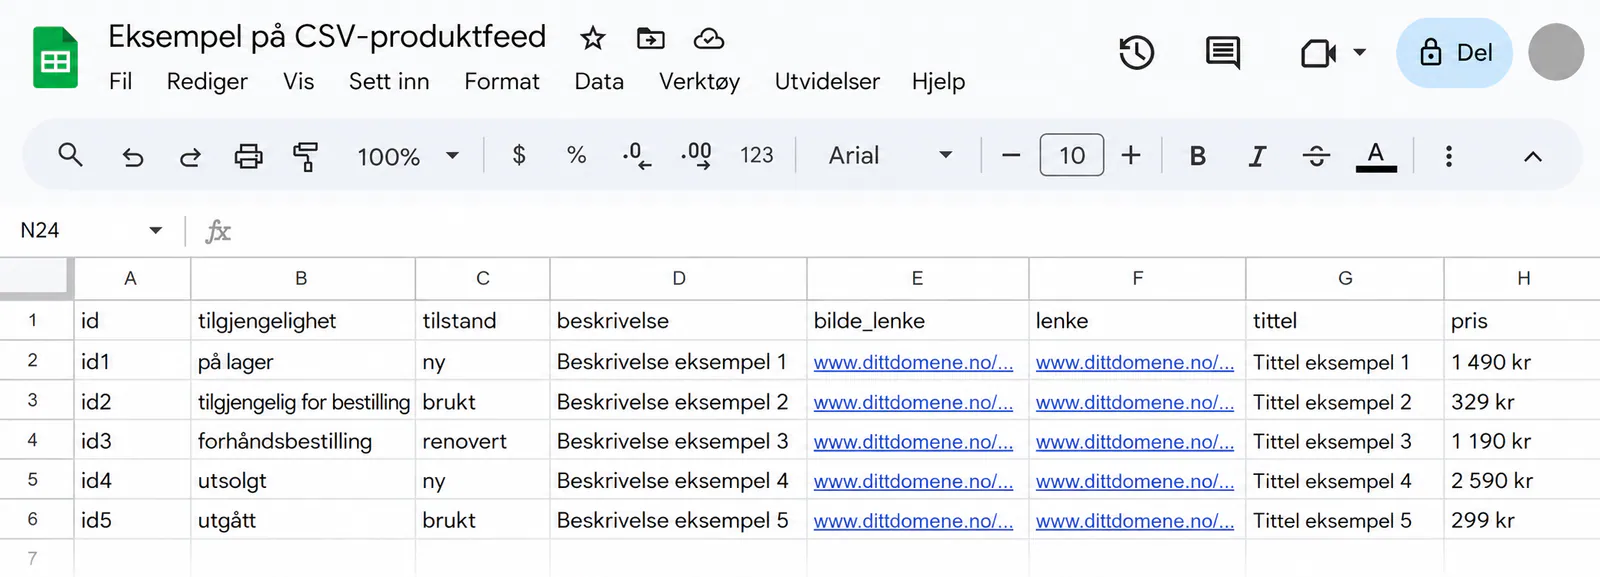Open the account avatar
The width and height of the screenshot is (1600, 577).
[1556, 52]
